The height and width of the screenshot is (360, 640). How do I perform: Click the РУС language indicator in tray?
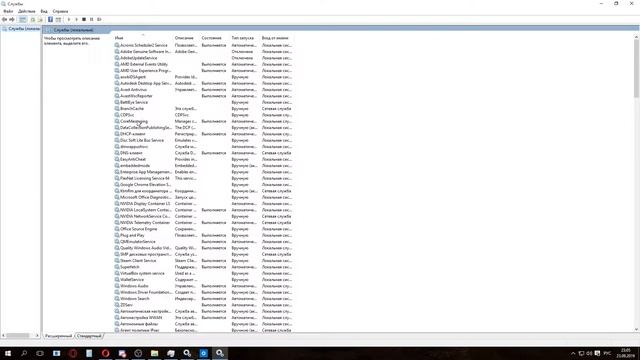607,353
